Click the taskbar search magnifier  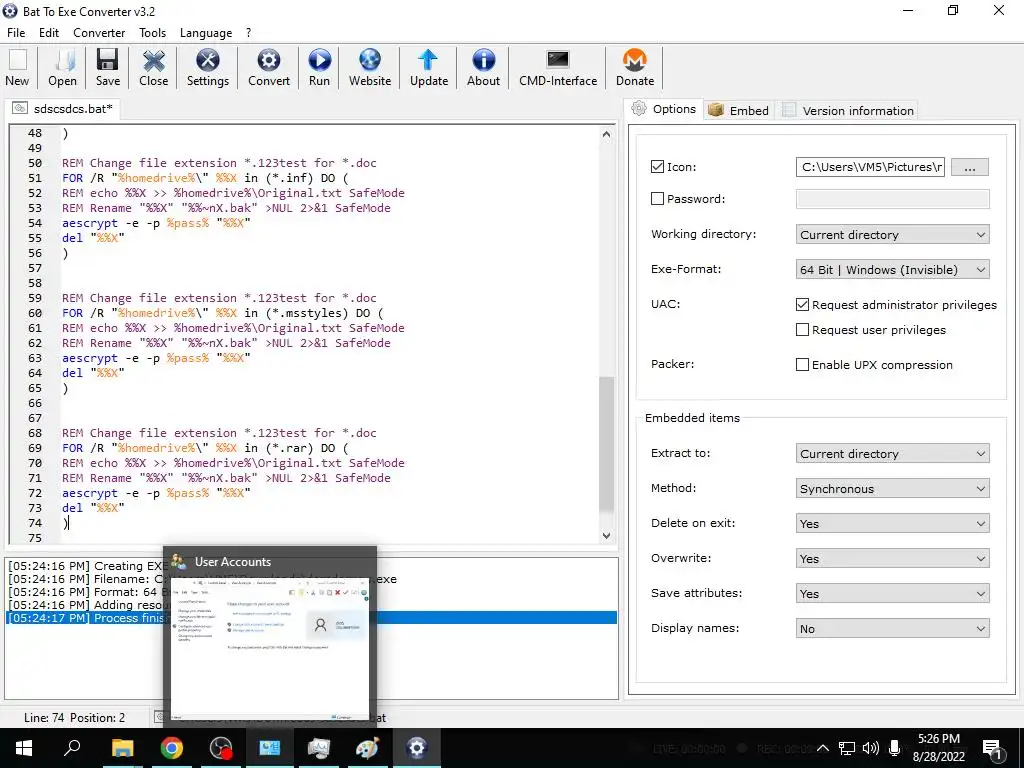click(72, 748)
